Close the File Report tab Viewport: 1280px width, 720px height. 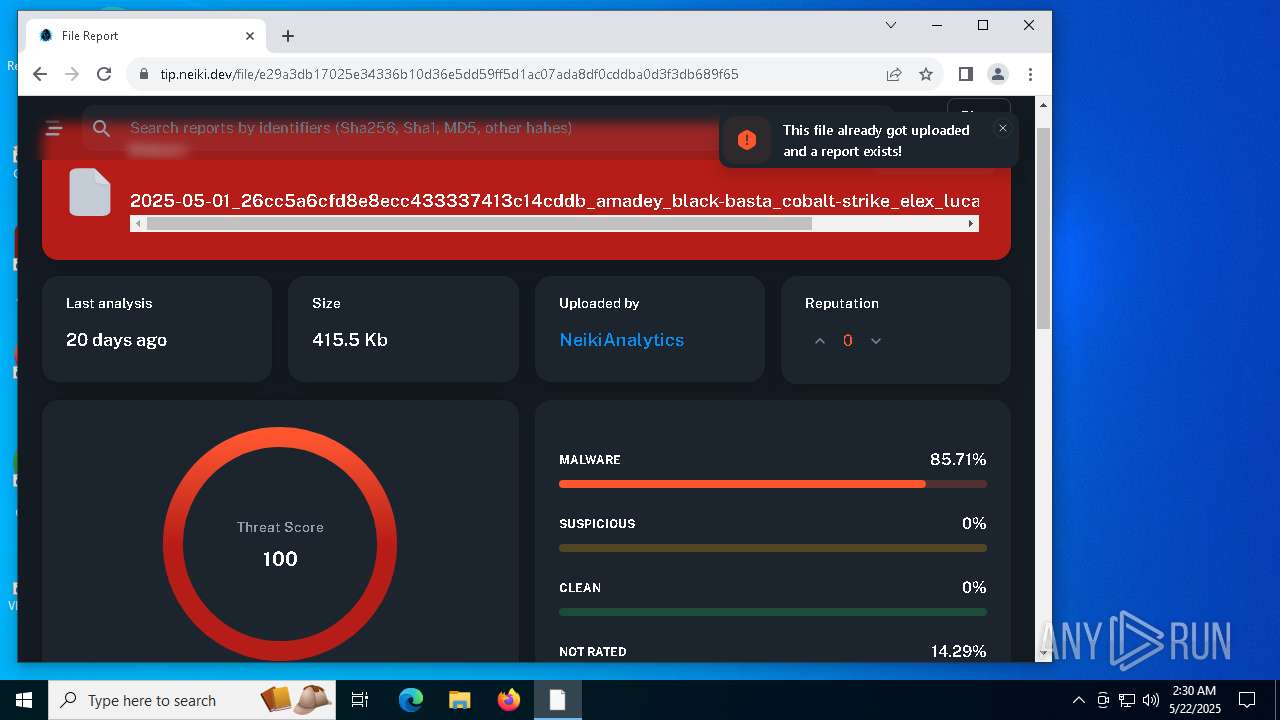tap(250, 36)
